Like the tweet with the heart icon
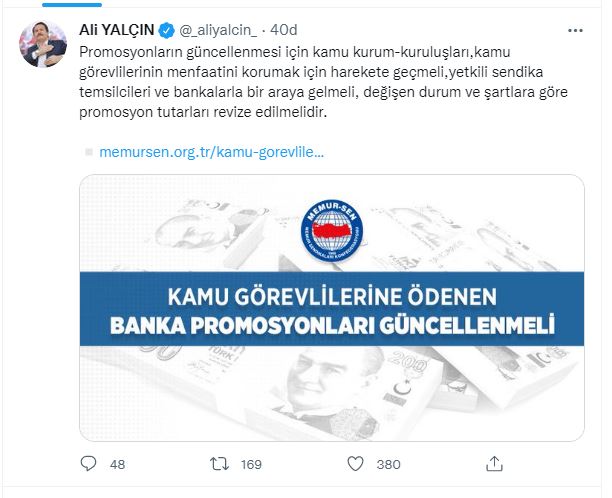Image resolution: width=612 pixels, height=498 pixels. (353, 464)
